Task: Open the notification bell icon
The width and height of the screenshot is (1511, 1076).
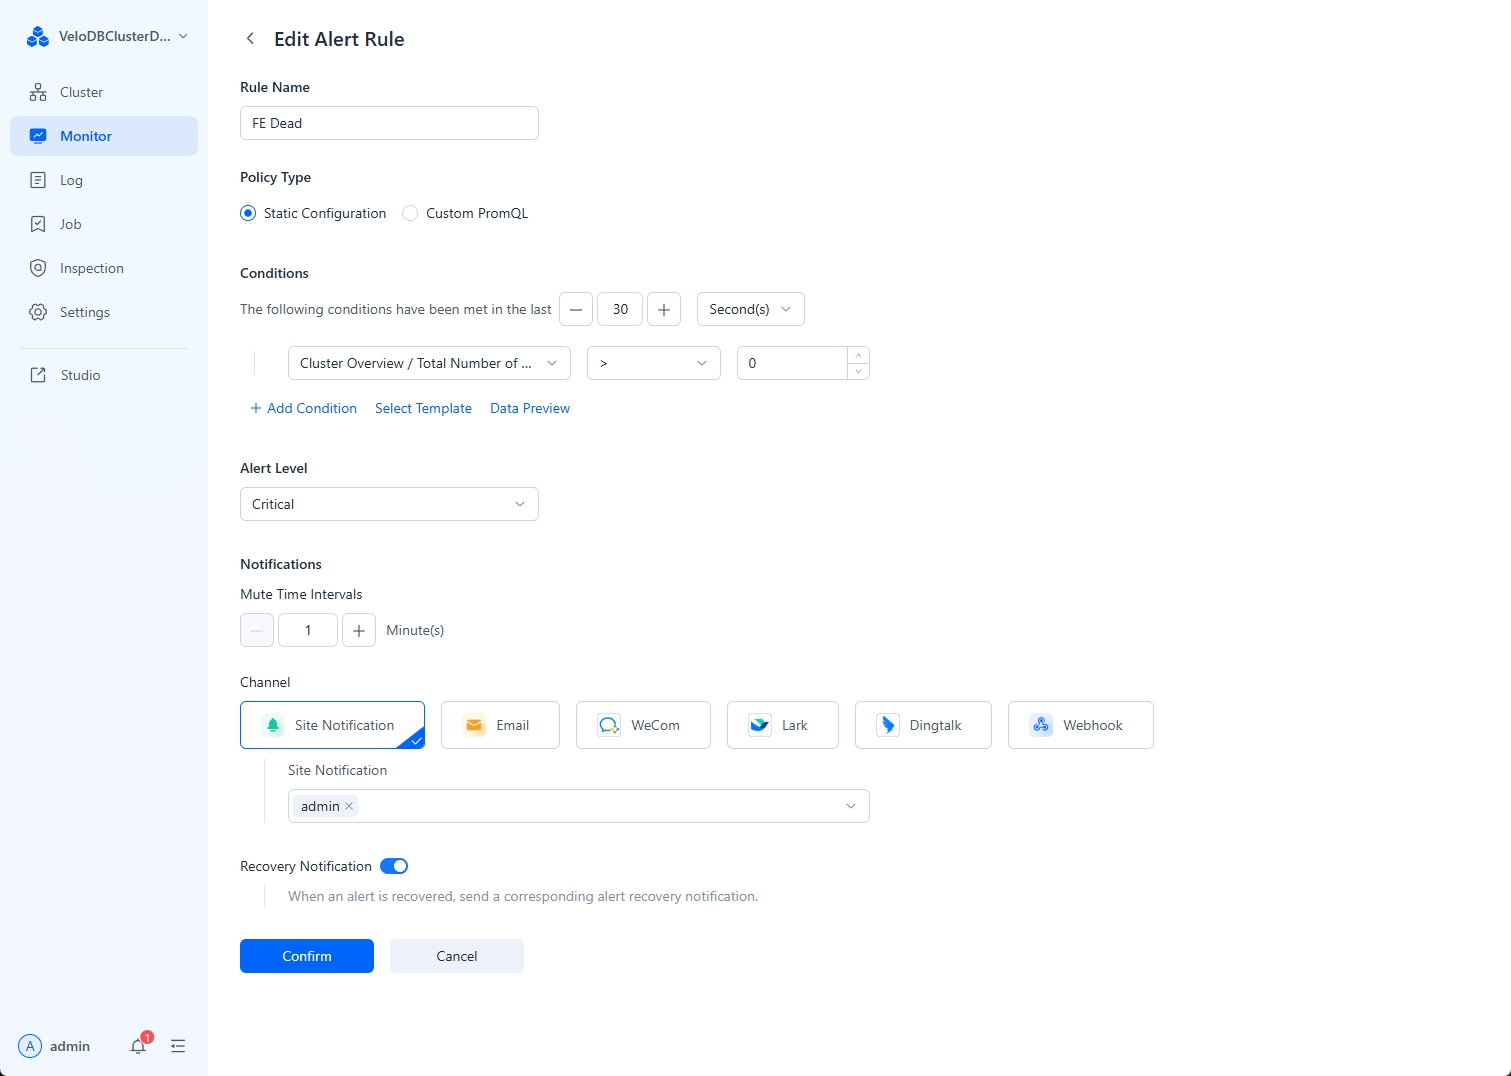Action: click(x=138, y=1046)
